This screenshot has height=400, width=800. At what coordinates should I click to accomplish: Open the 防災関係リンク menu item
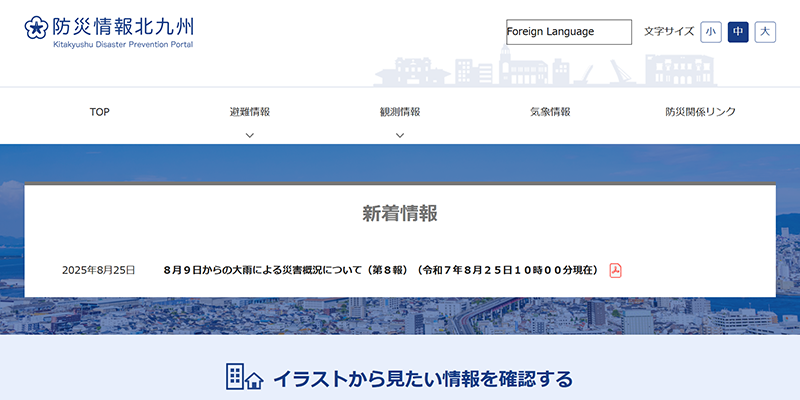click(x=701, y=112)
